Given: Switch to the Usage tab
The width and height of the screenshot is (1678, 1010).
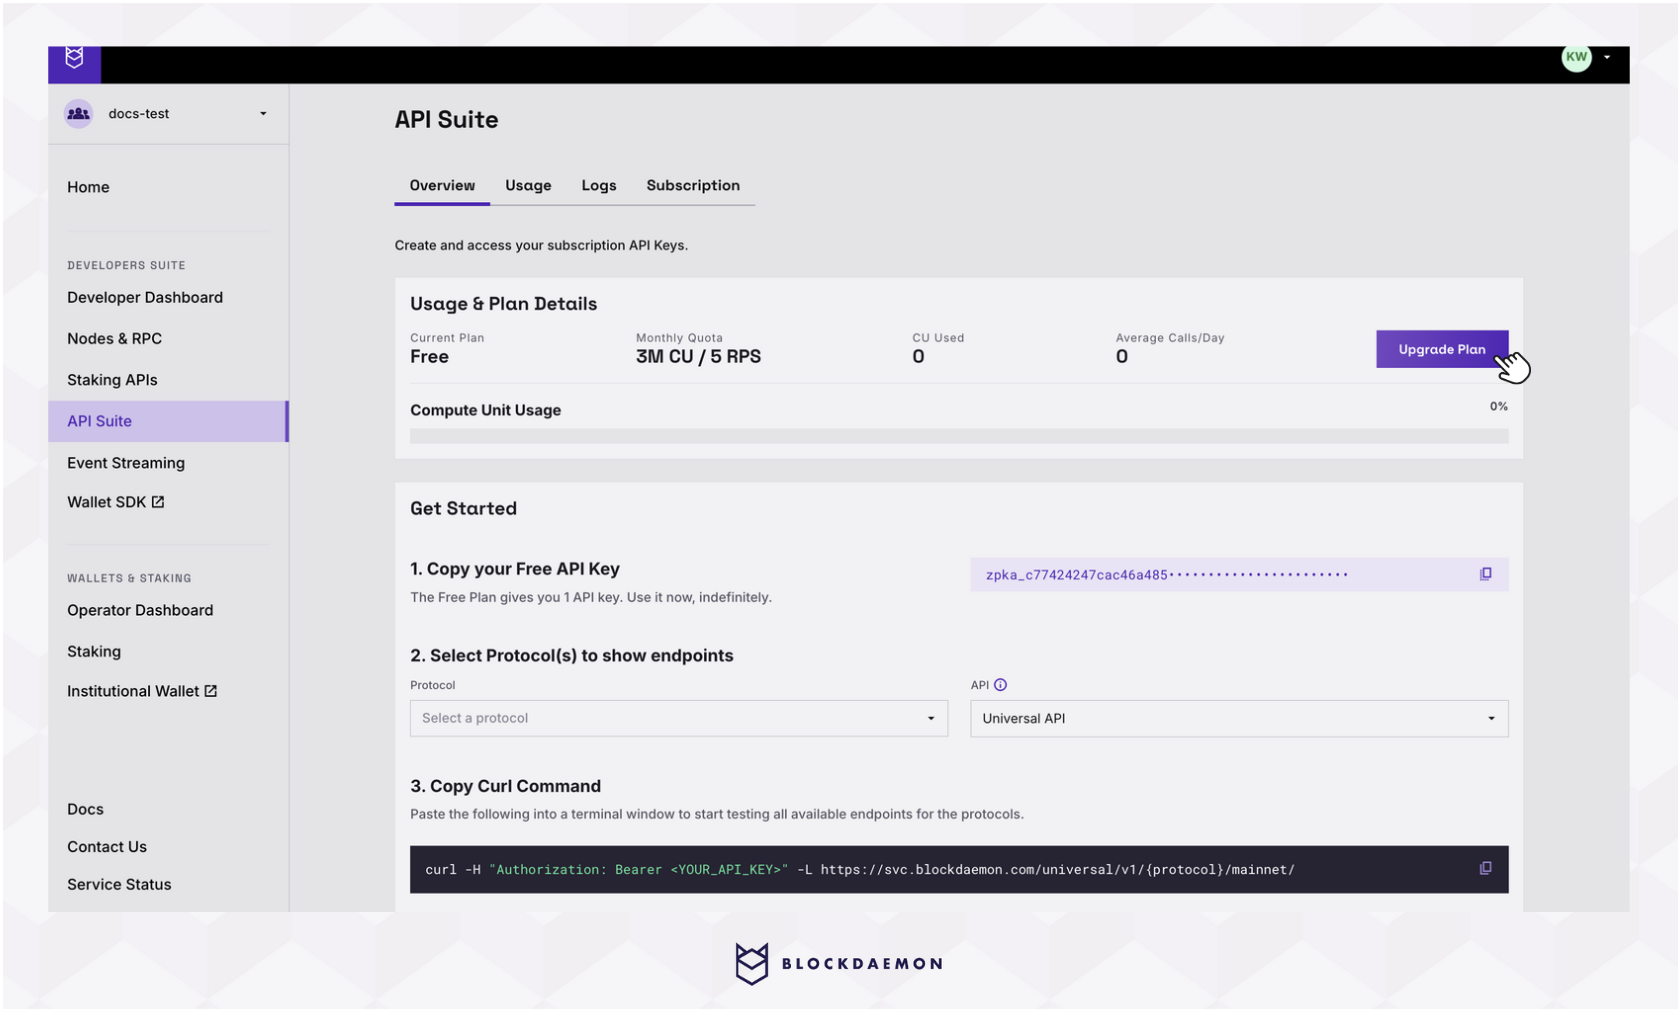Looking at the screenshot, I should [x=528, y=185].
